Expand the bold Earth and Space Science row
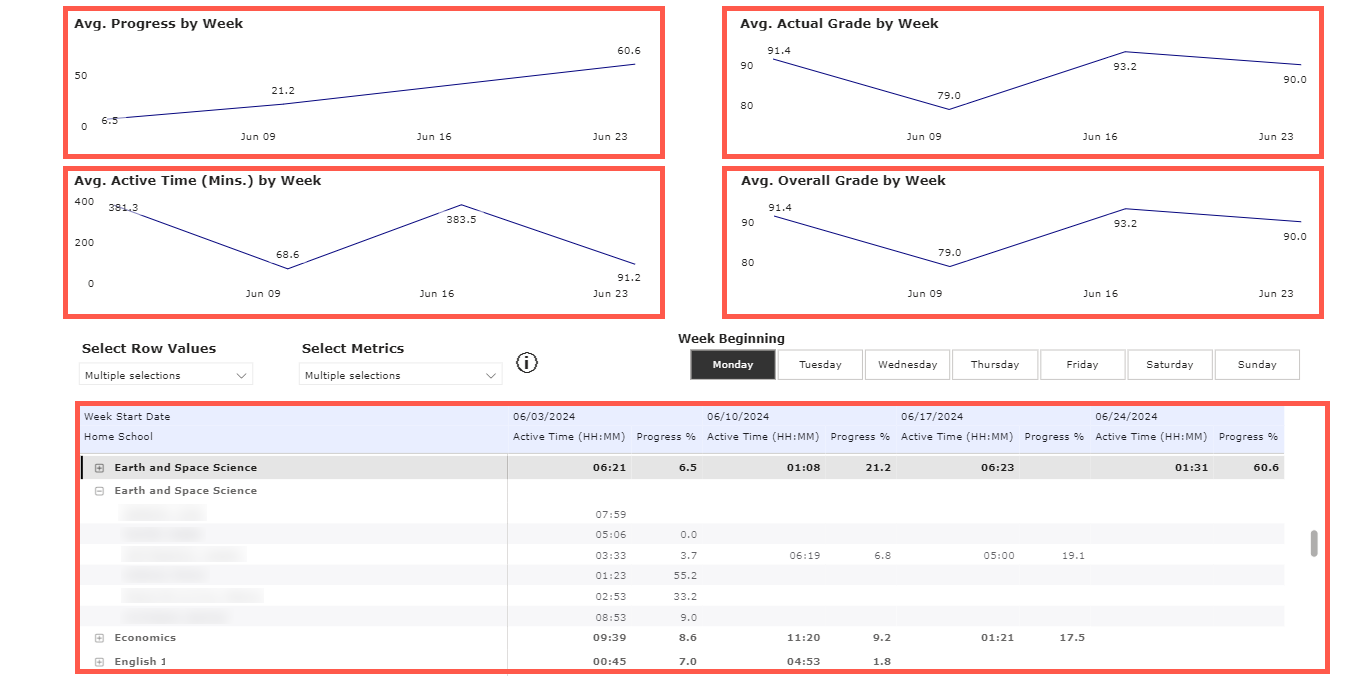The height and width of the screenshot is (676, 1359). pos(97,467)
